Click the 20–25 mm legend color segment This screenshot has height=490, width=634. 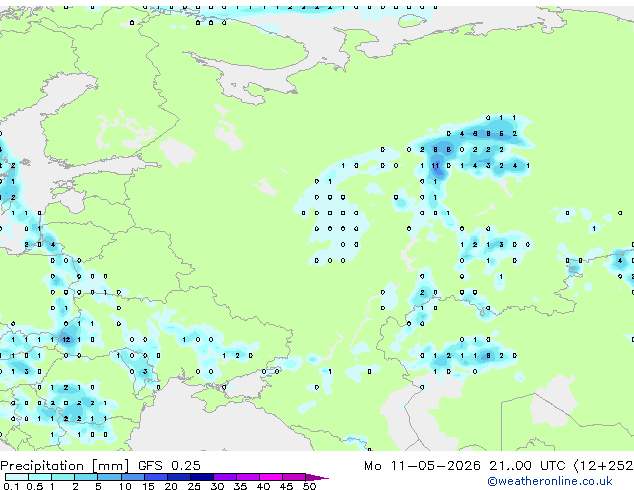[x=179, y=477]
